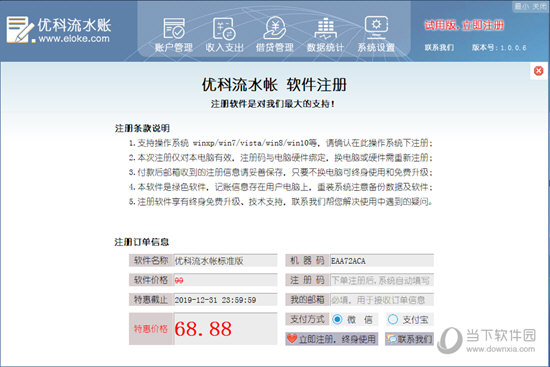The width and height of the screenshot is (550, 367).
Task: Open the 数据统计 data statistics icon
Action: coord(326,35)
